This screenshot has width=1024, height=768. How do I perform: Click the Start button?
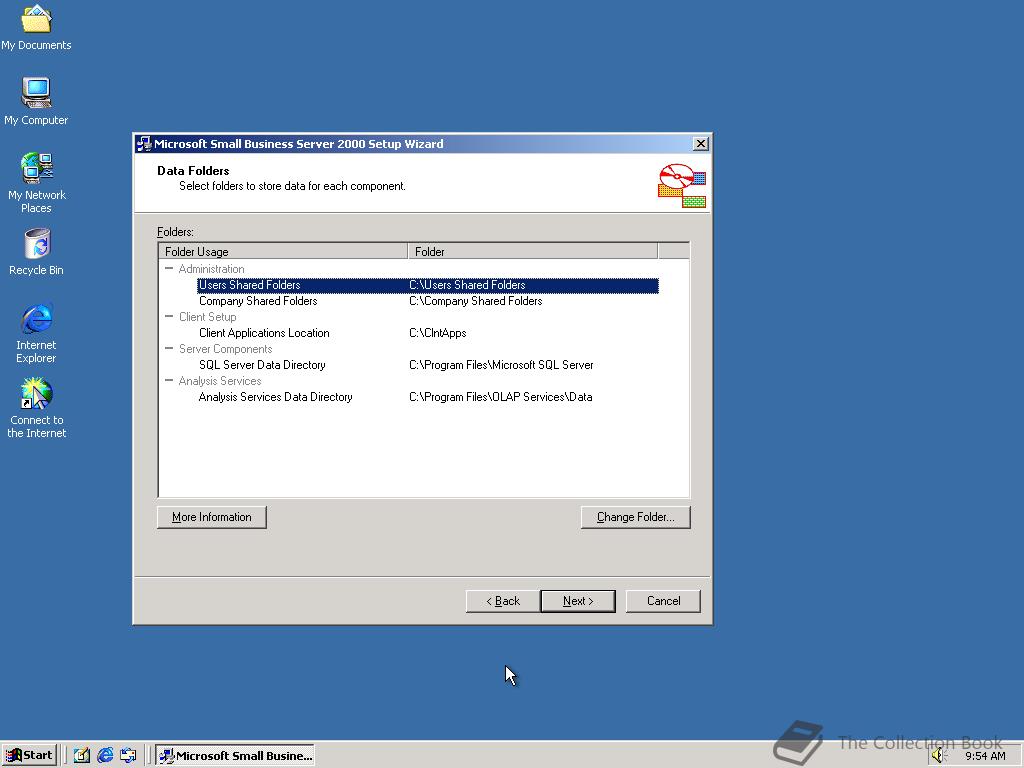pos(30,755)
